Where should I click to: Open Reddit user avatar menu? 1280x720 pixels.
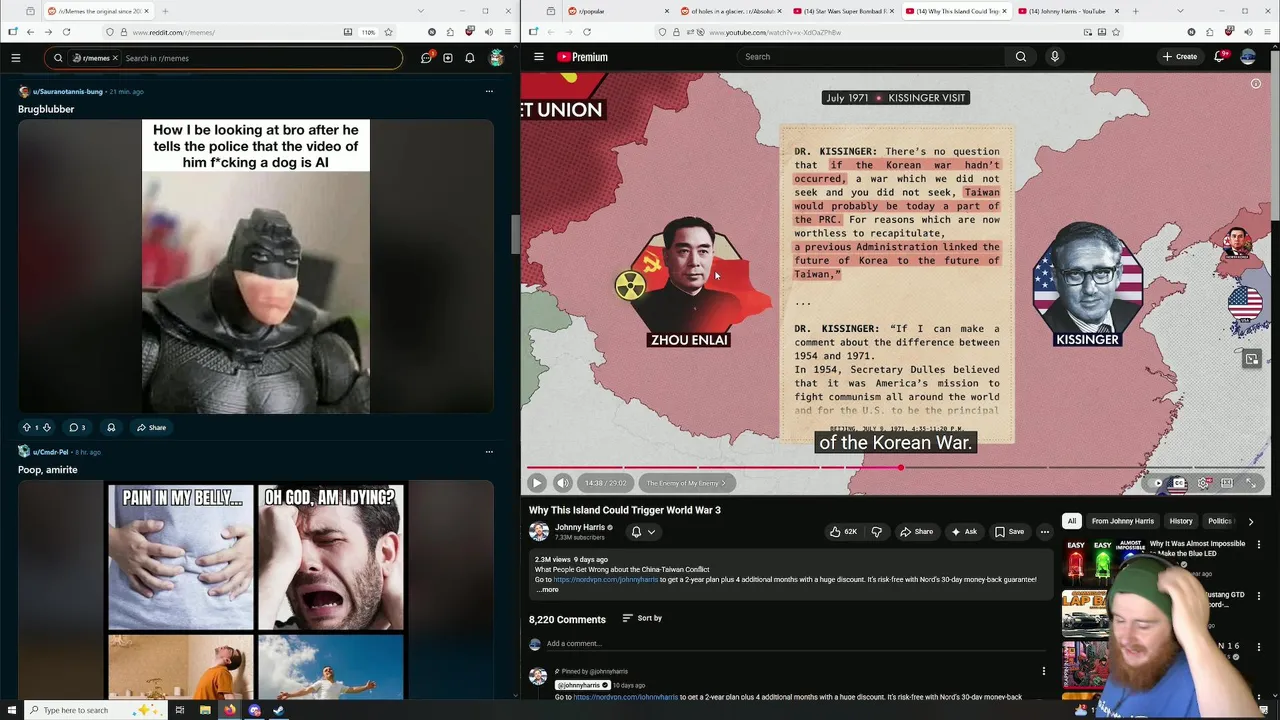point(496,58)
